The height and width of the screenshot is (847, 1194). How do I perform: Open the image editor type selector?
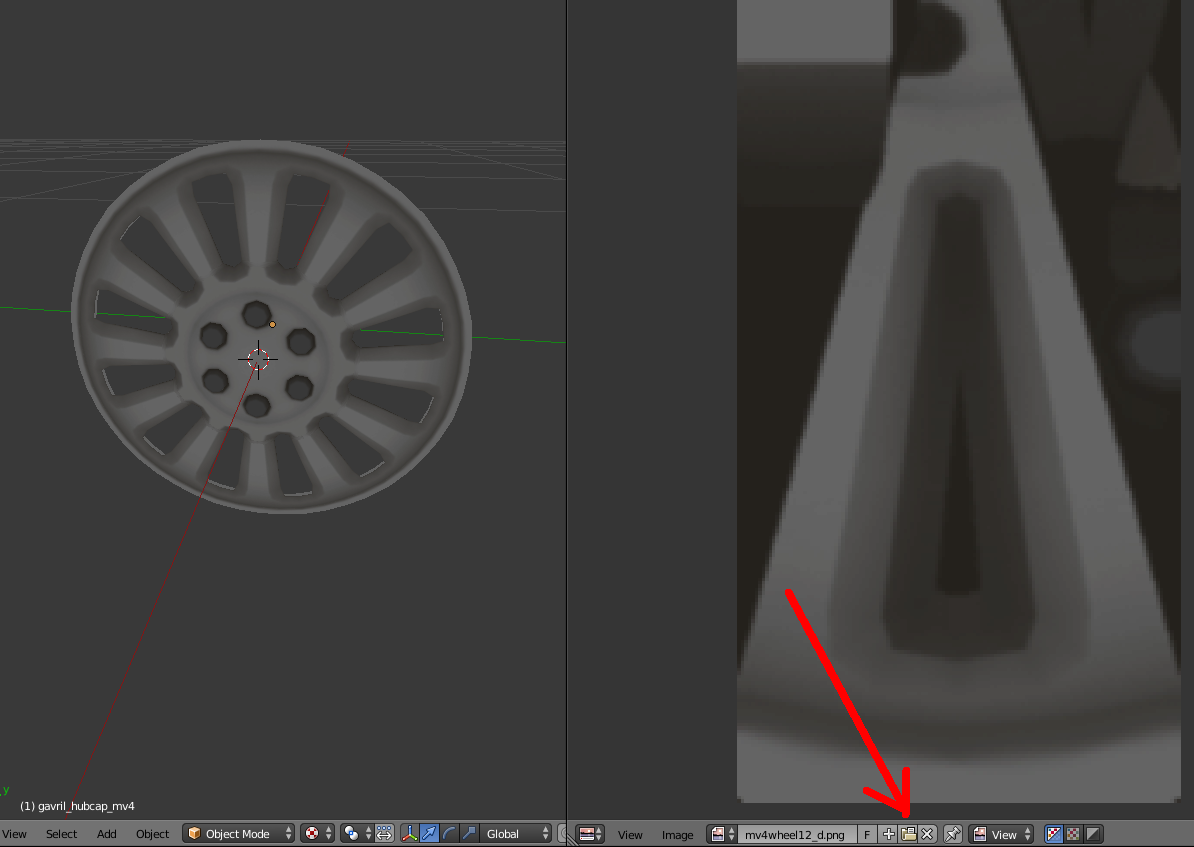click(590, 834)
